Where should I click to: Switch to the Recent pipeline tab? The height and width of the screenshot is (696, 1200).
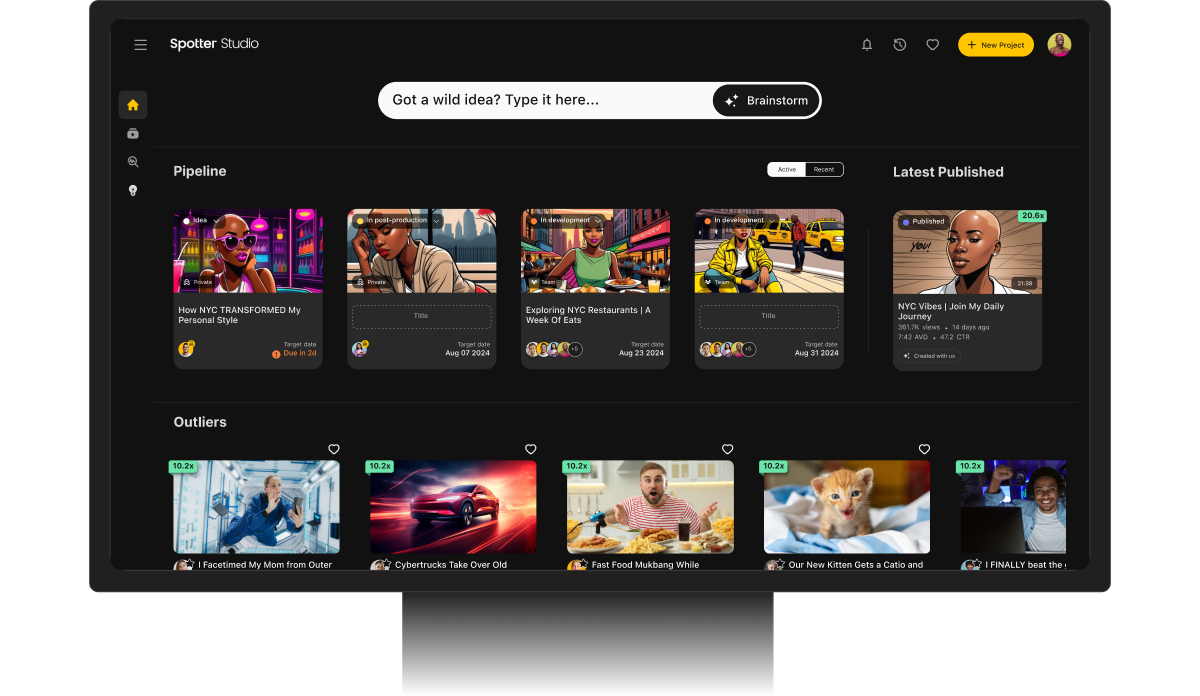pyautogui.click(x=825, y=169)
